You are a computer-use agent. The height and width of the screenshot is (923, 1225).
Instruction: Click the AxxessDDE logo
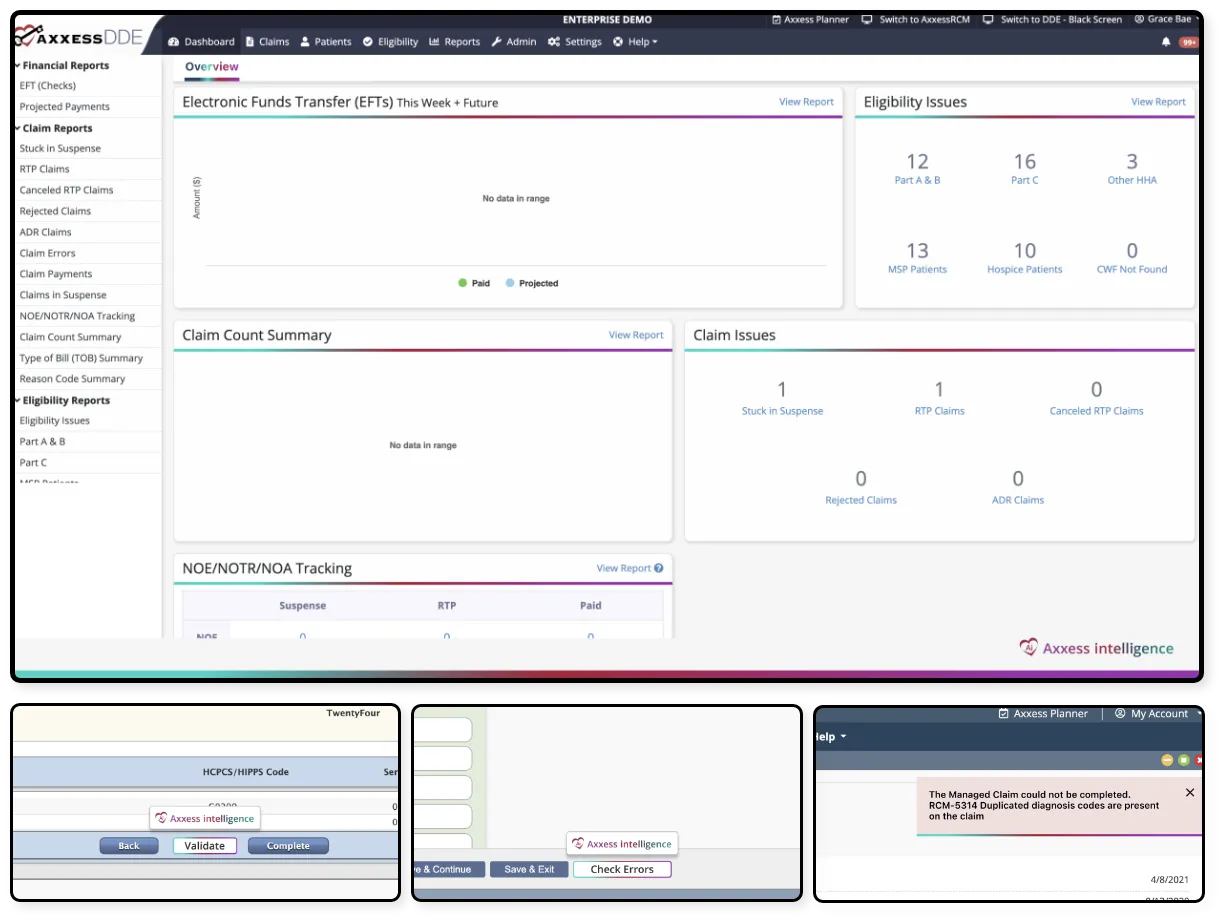79,38
